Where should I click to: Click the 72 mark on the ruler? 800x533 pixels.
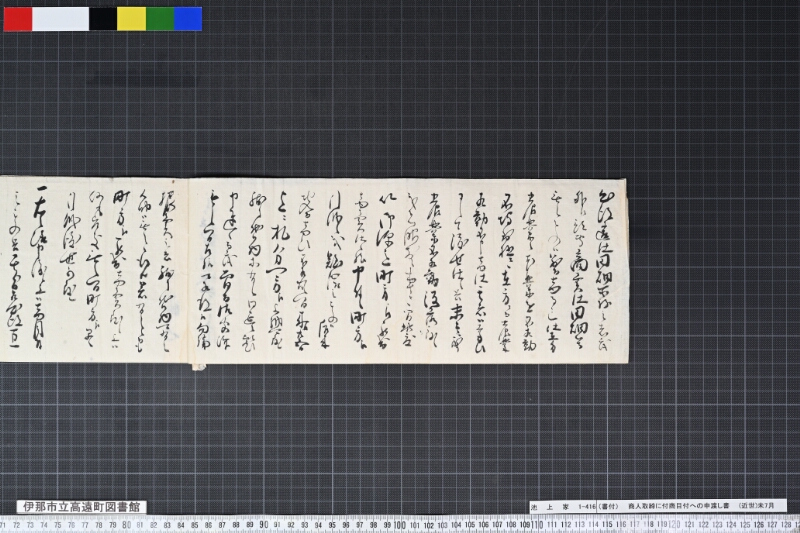click(x=16, y=525)
